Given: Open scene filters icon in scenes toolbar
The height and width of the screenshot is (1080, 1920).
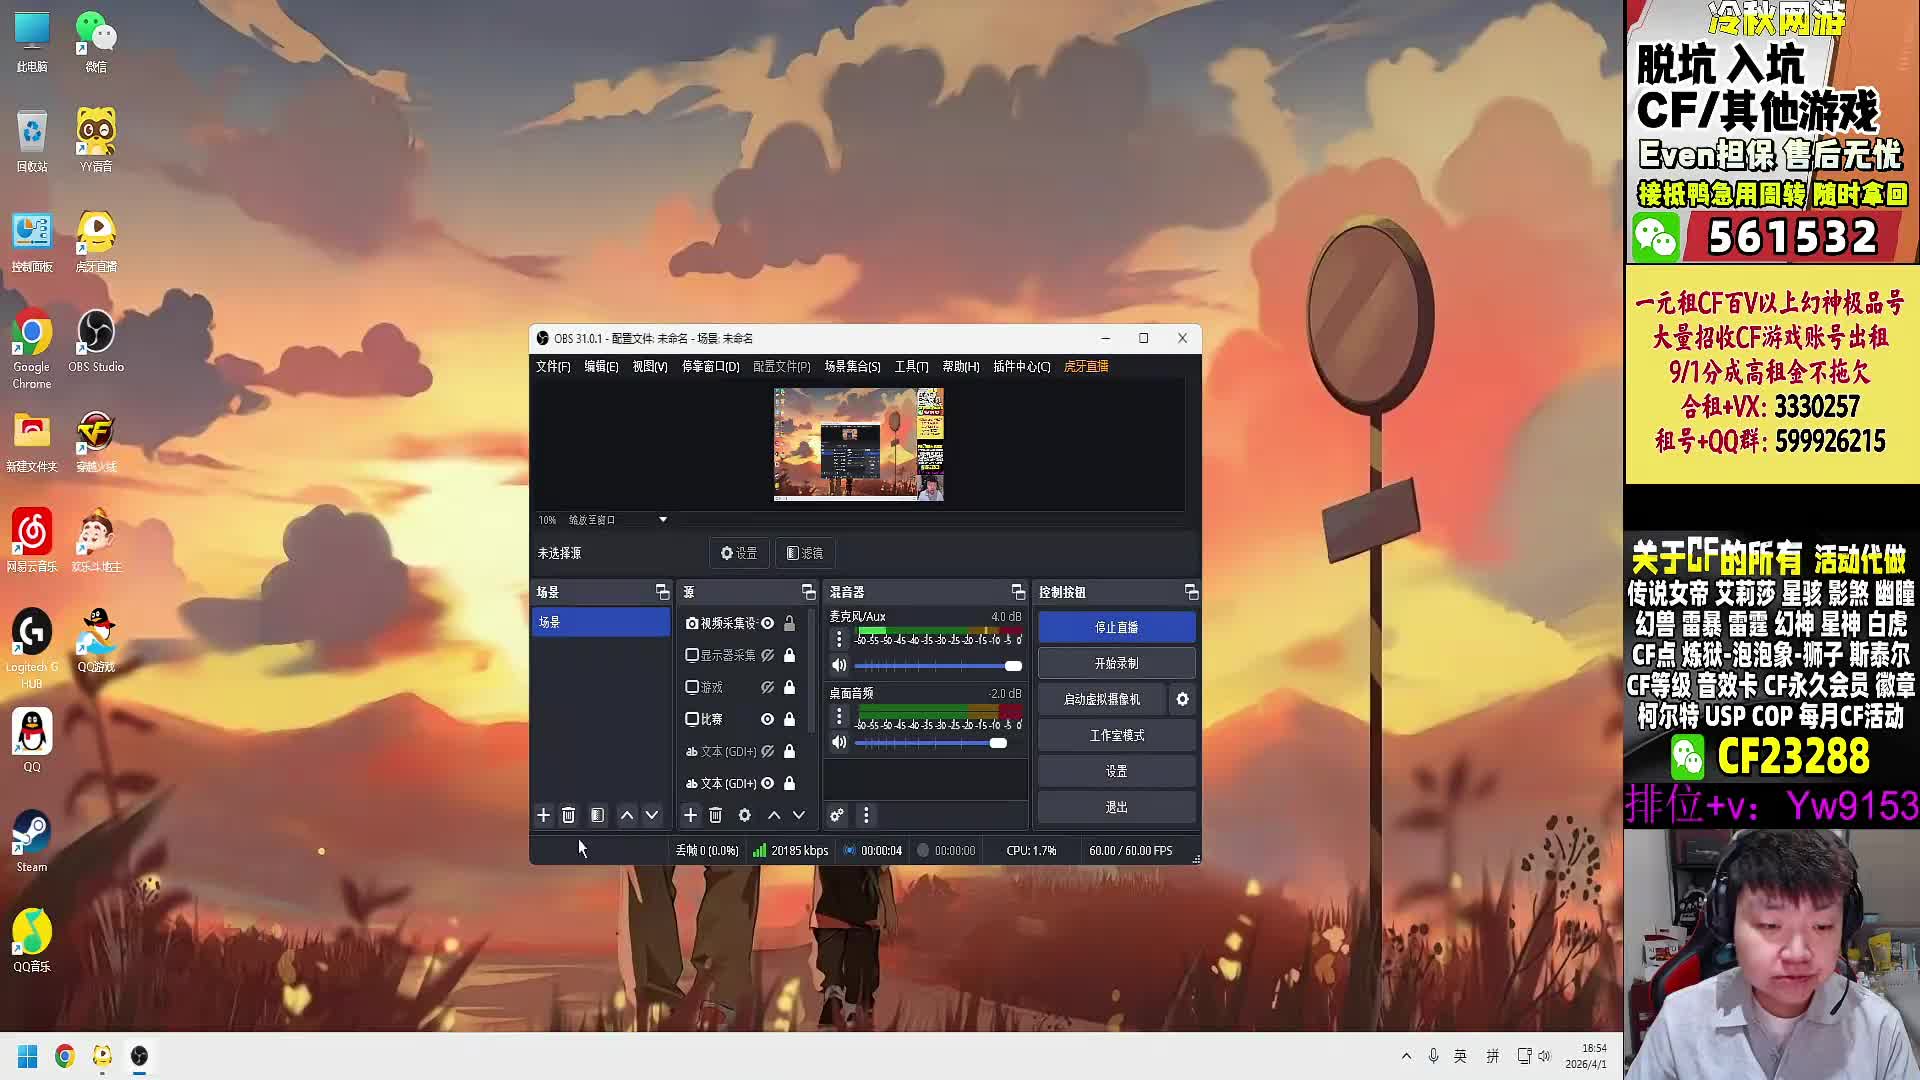Looking at the screenshot, I should click(597, 815).
